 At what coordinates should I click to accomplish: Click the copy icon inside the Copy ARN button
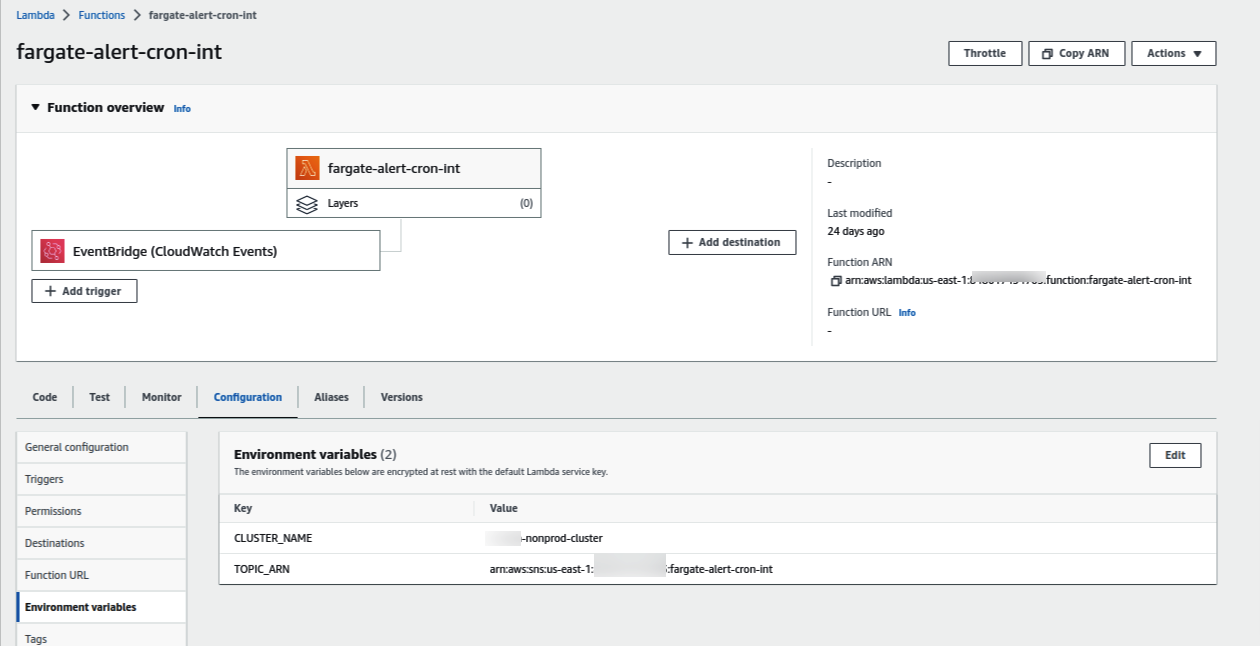[1047, 53]
